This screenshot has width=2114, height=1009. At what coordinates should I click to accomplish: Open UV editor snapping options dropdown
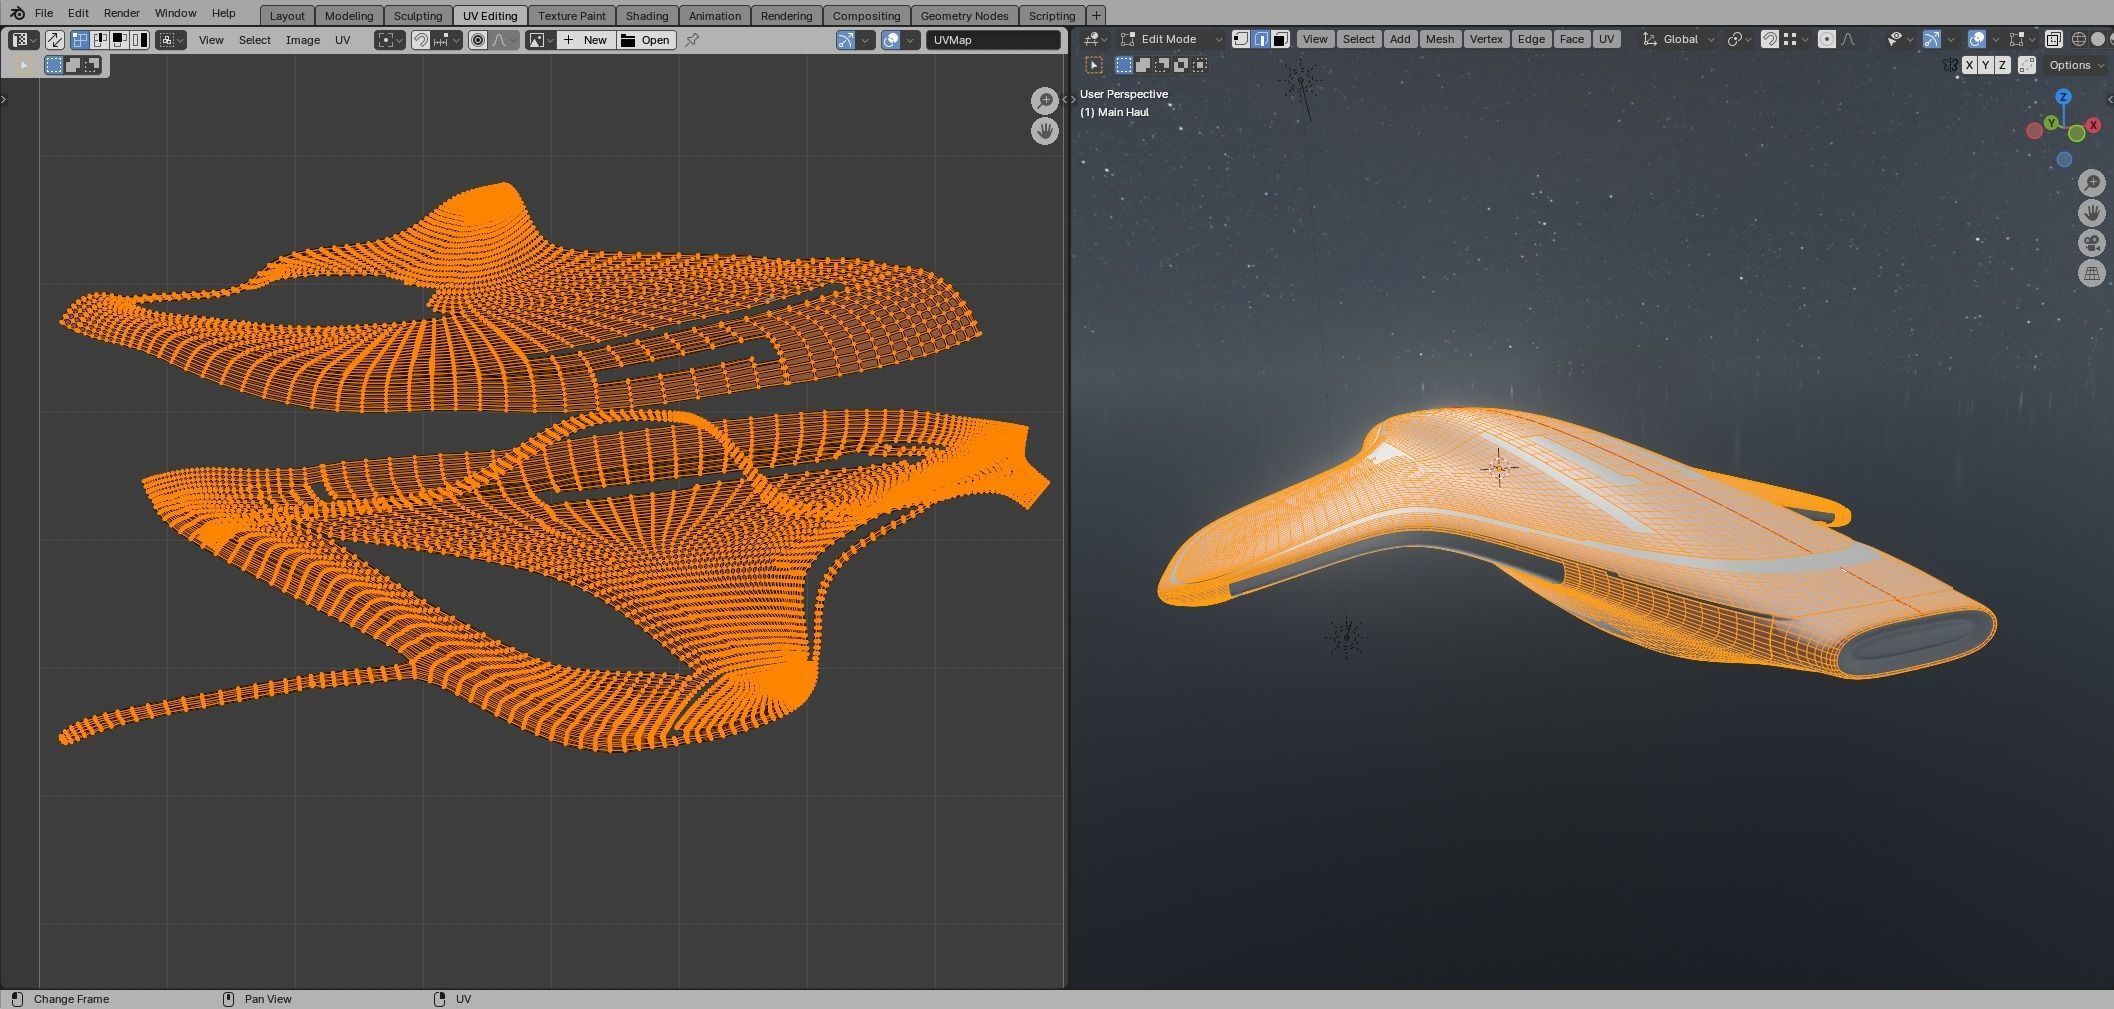click(446, 40)
